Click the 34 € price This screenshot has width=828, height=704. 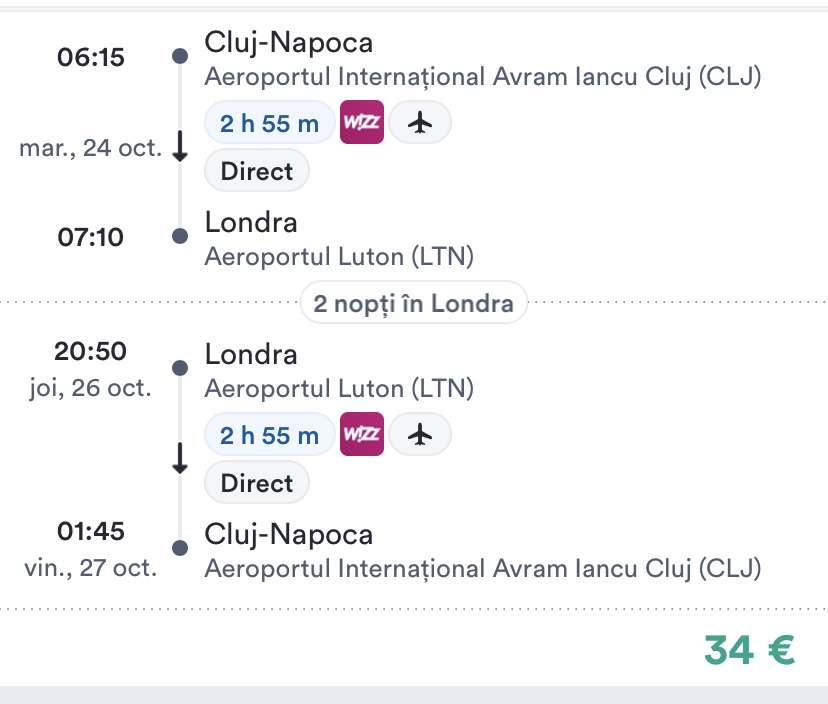749,650
